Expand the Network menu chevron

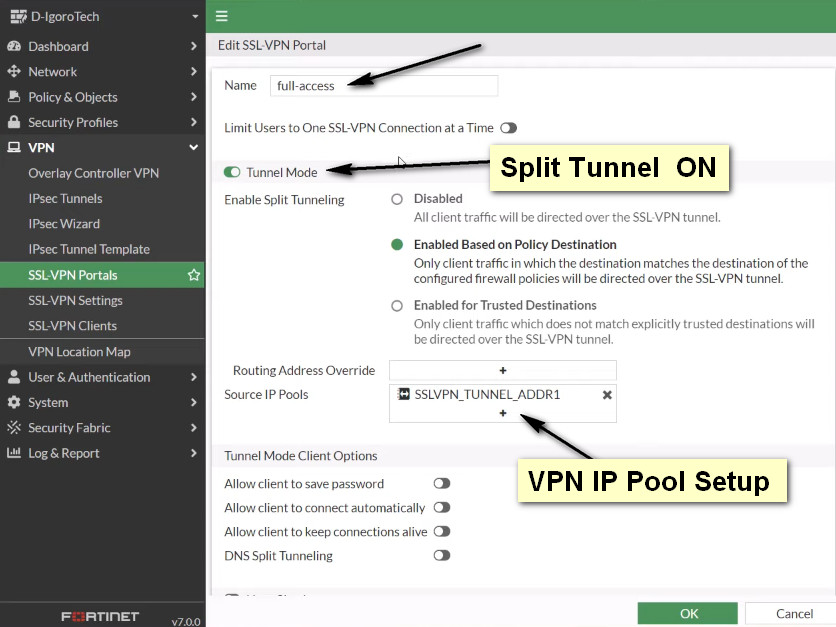[x=194, y=71]
